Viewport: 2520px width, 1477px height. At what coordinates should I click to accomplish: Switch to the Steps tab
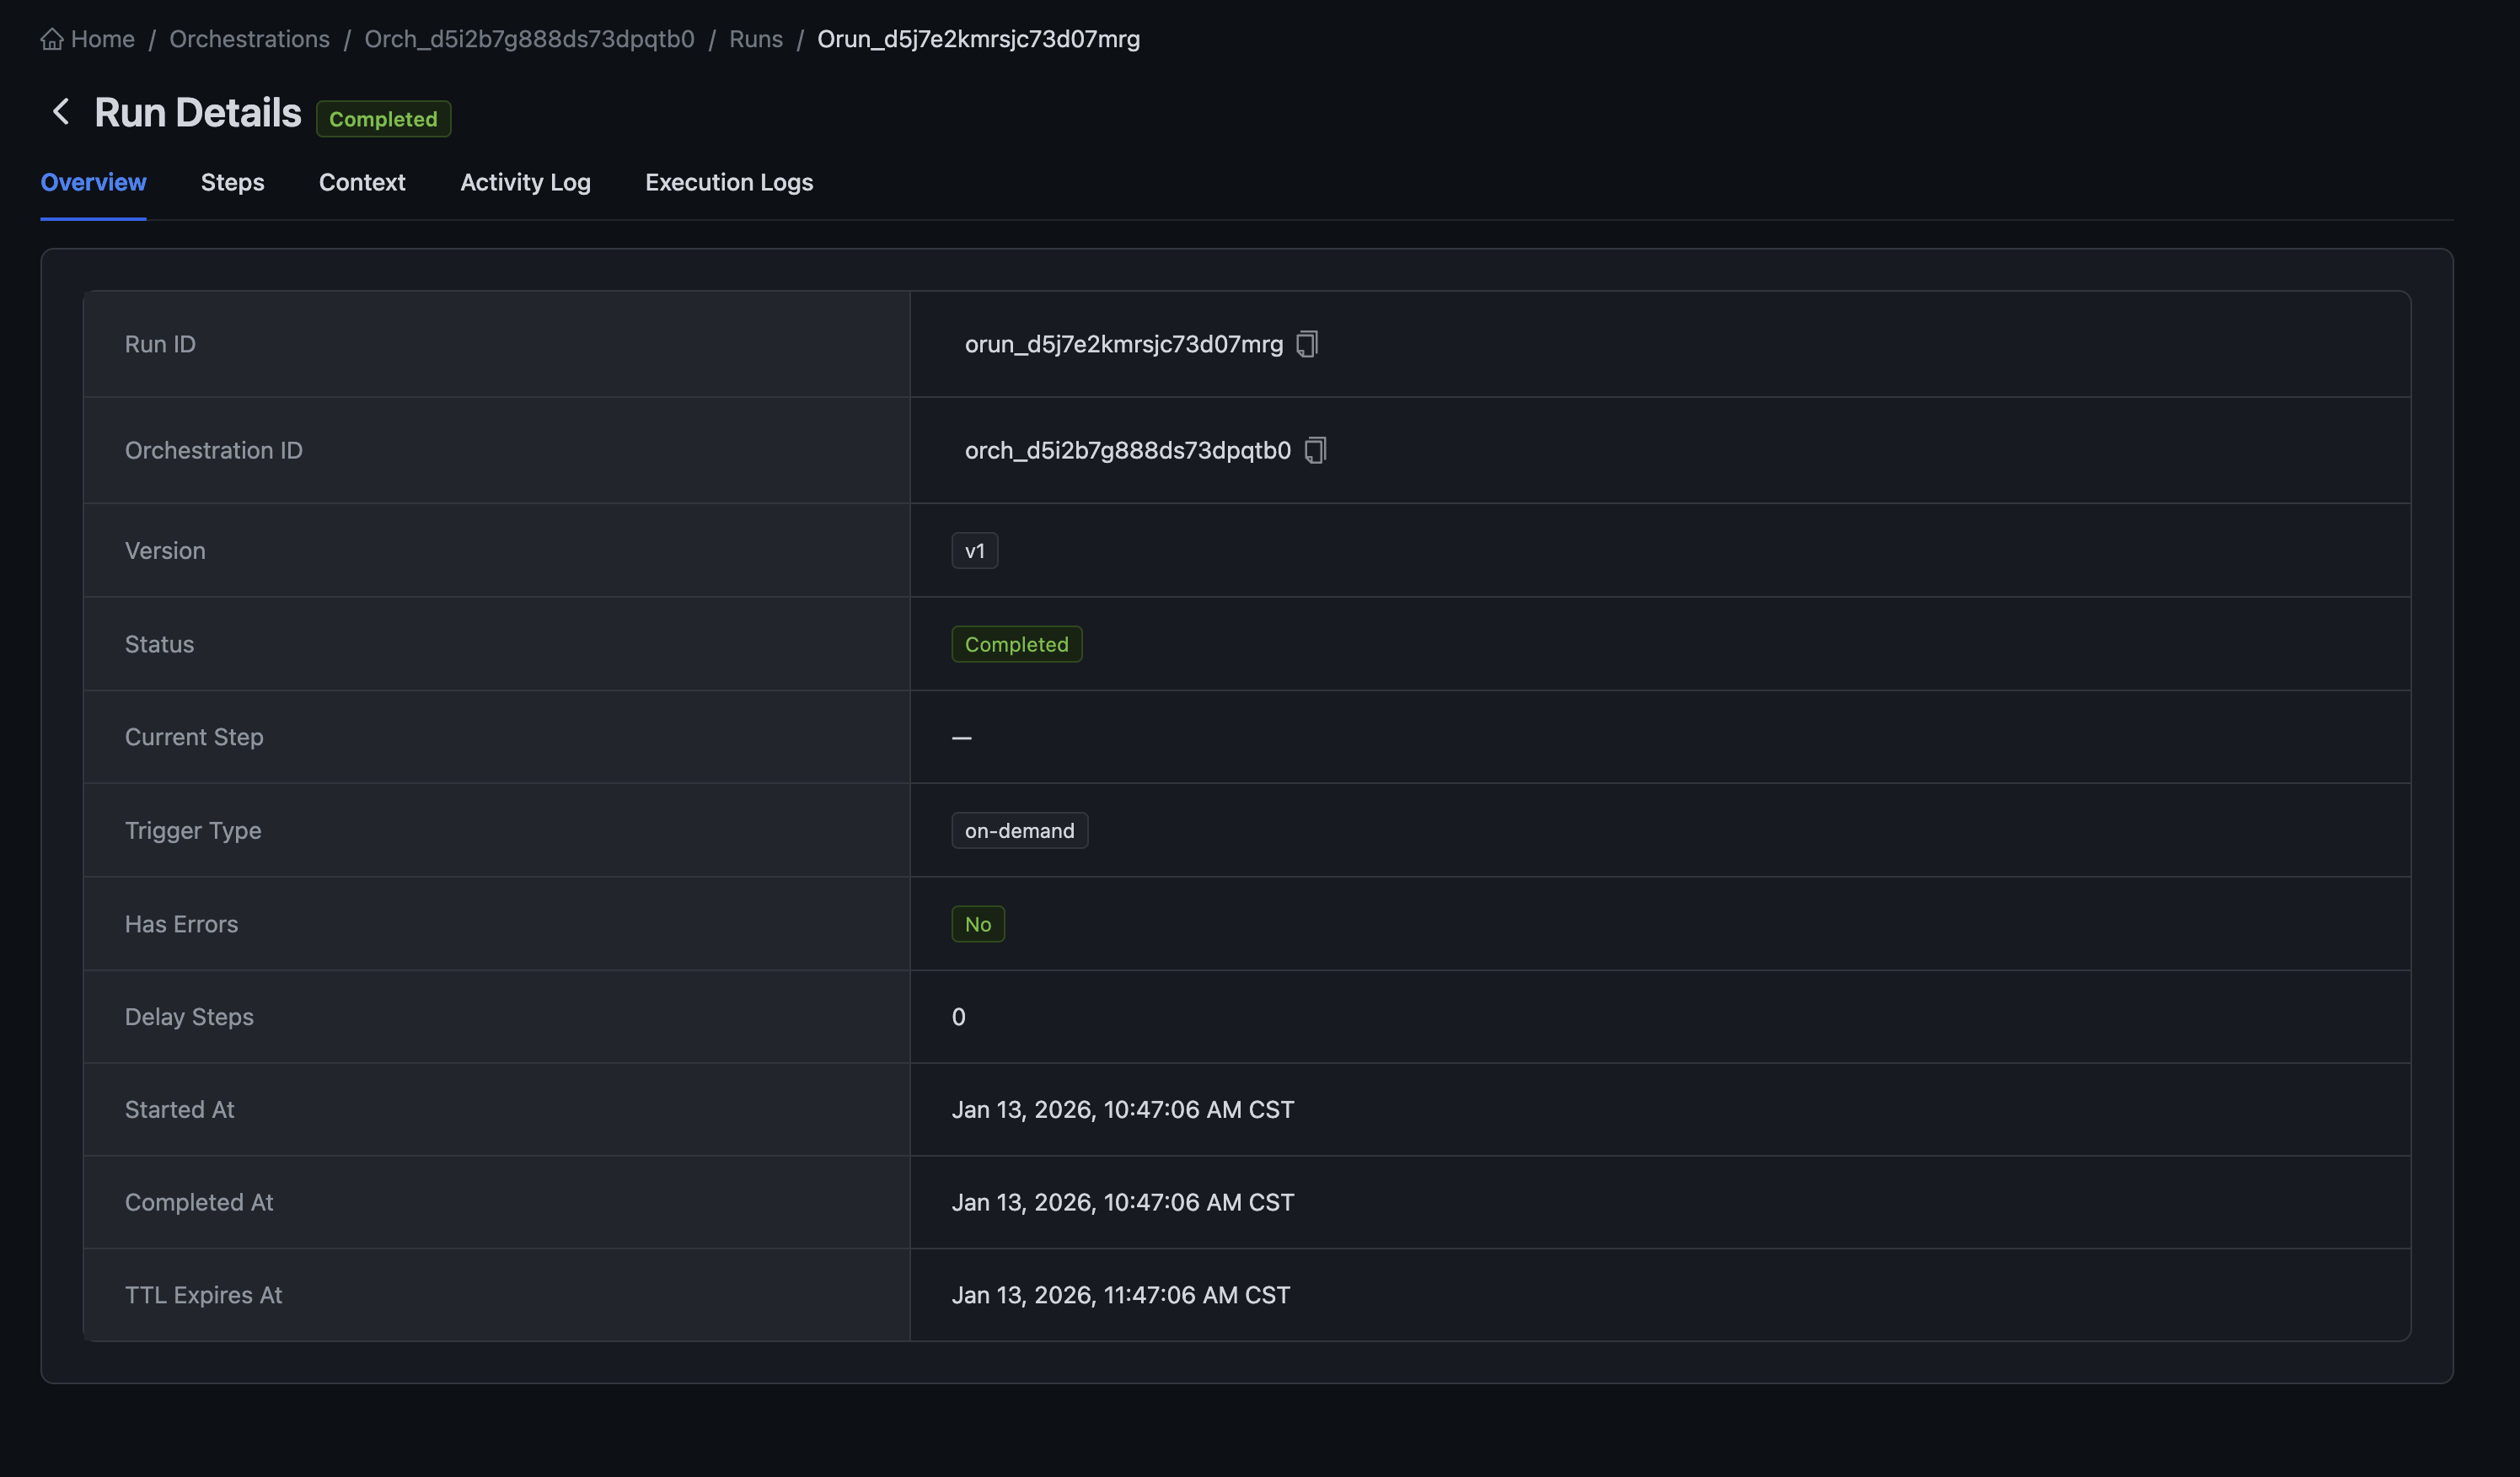pos(232,182)
